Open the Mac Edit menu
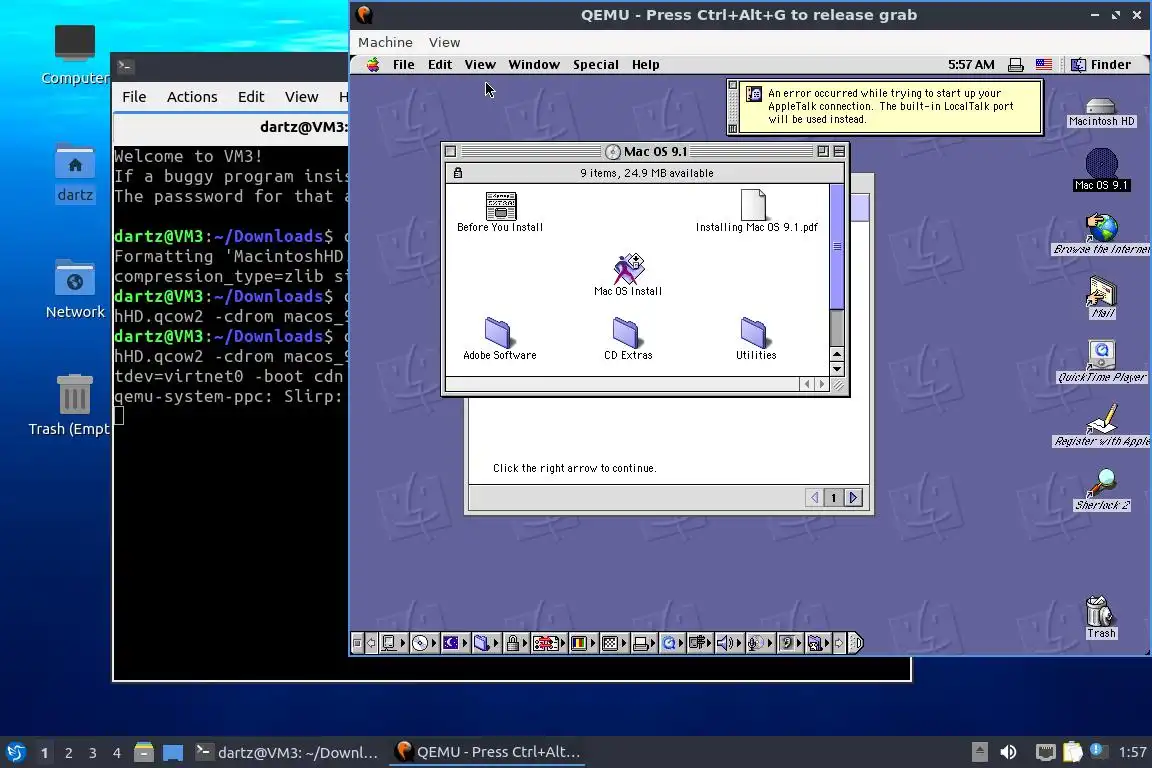The image size is (1152, 768). pos(439,65)
